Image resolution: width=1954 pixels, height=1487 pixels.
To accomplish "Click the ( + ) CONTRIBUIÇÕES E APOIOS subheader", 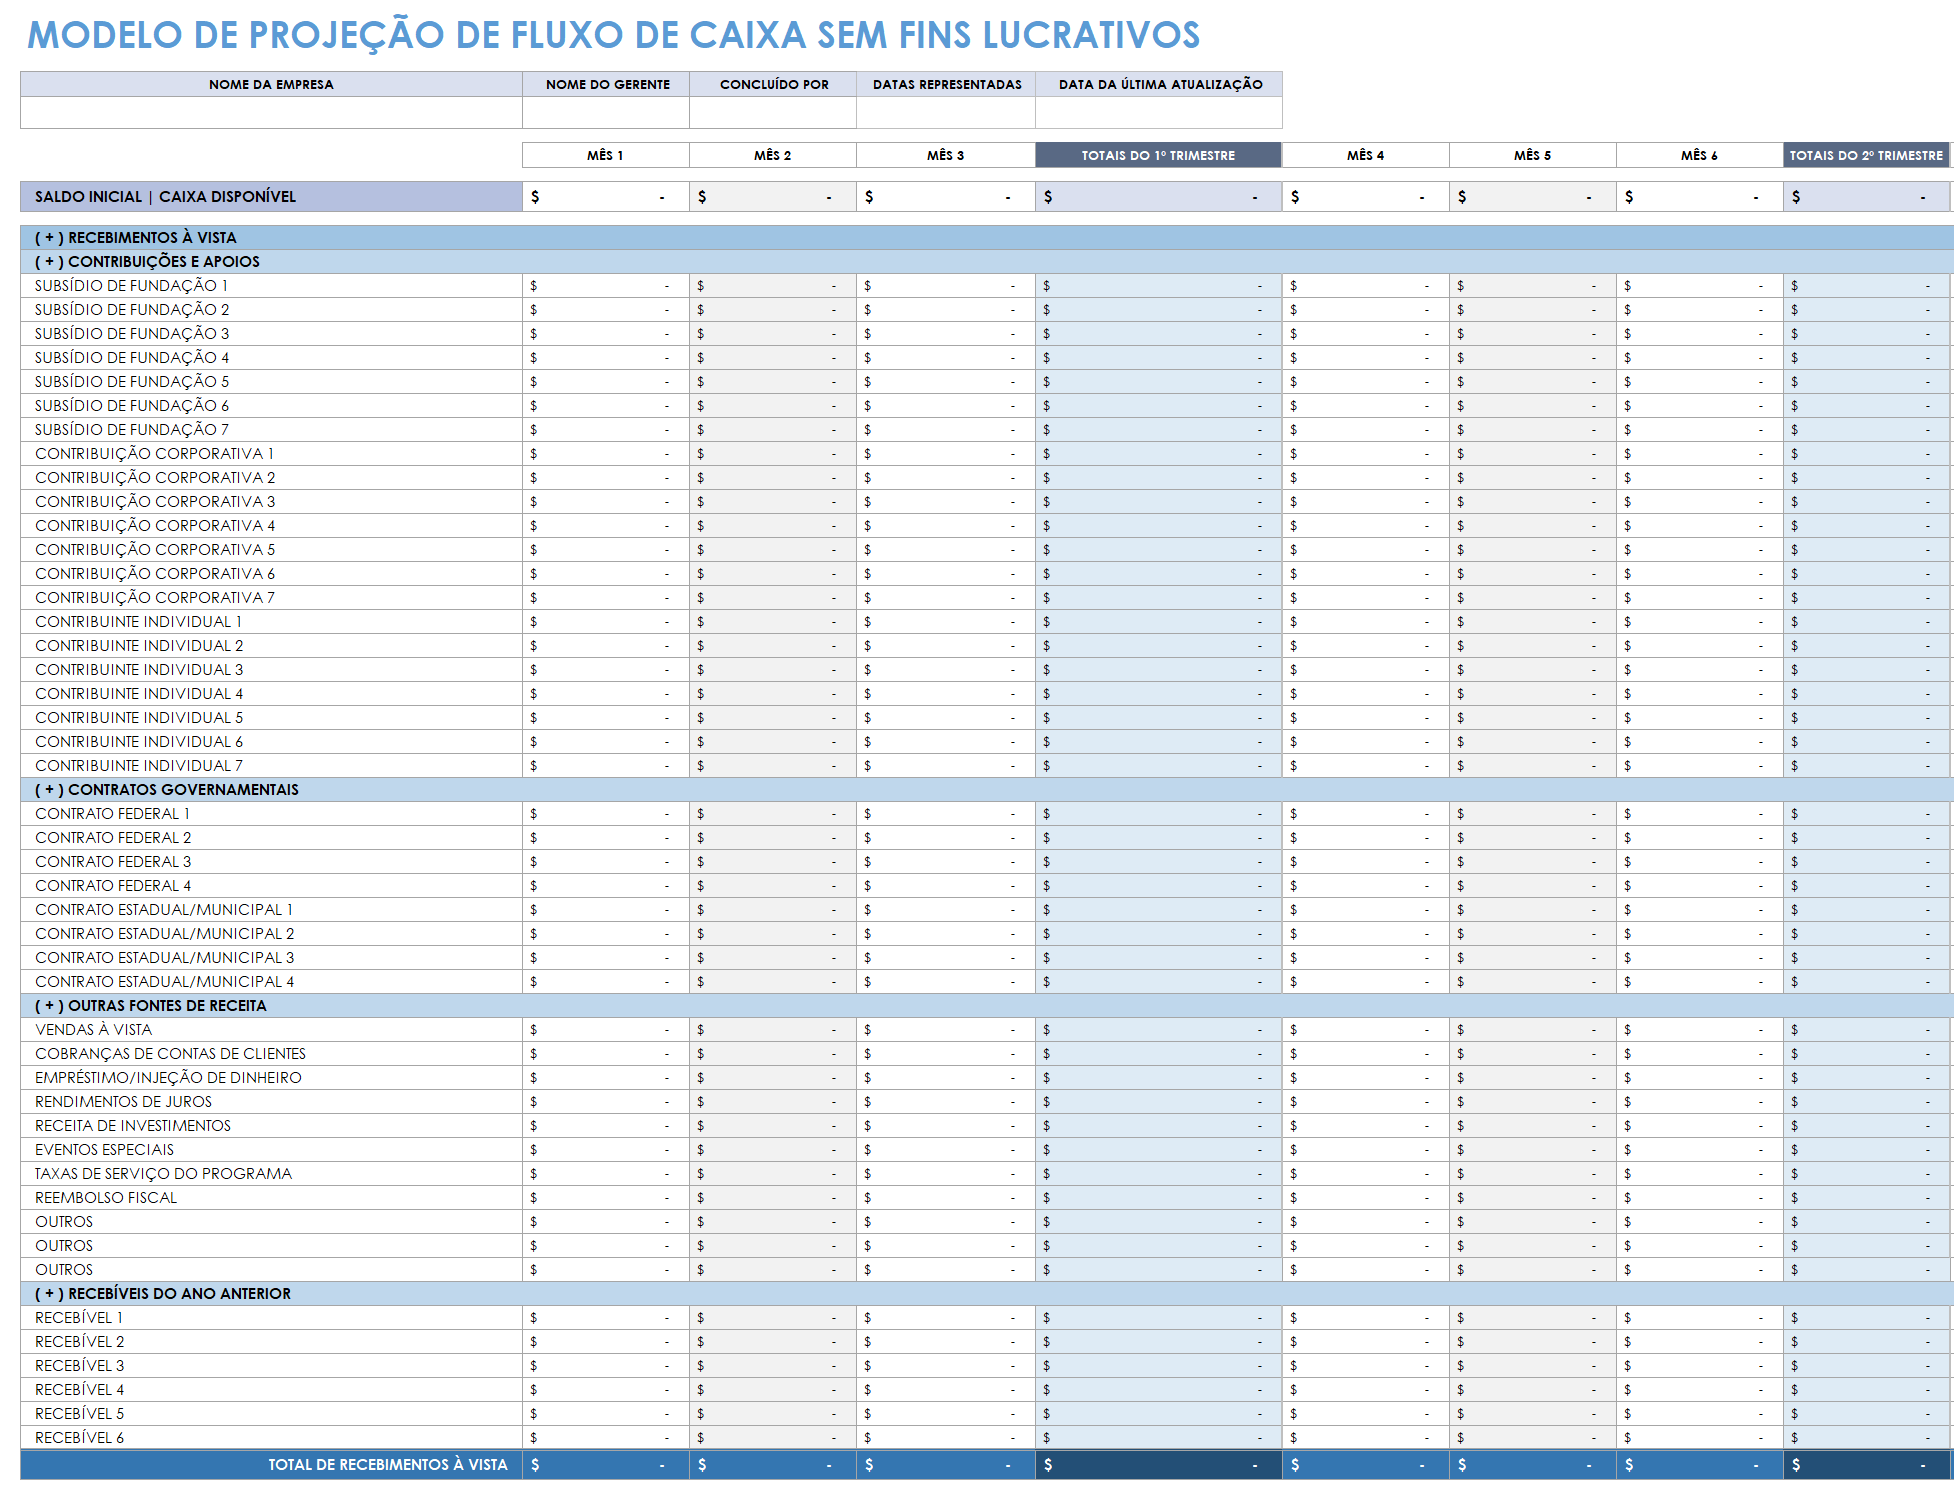I will tap(986, 262).
